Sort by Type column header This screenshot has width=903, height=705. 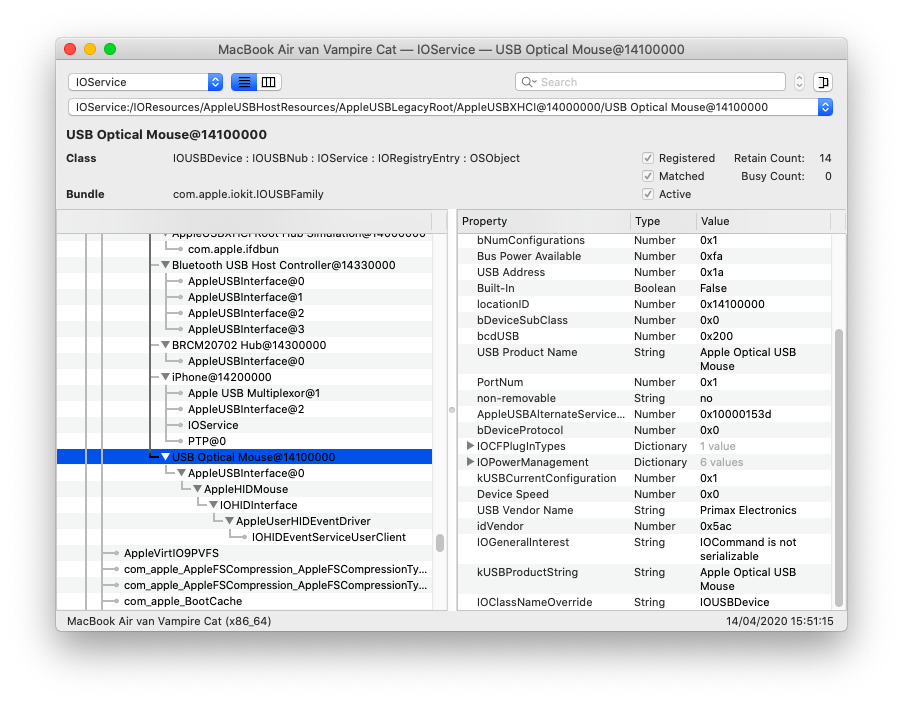pyautogui.click(x=663, y=221)
